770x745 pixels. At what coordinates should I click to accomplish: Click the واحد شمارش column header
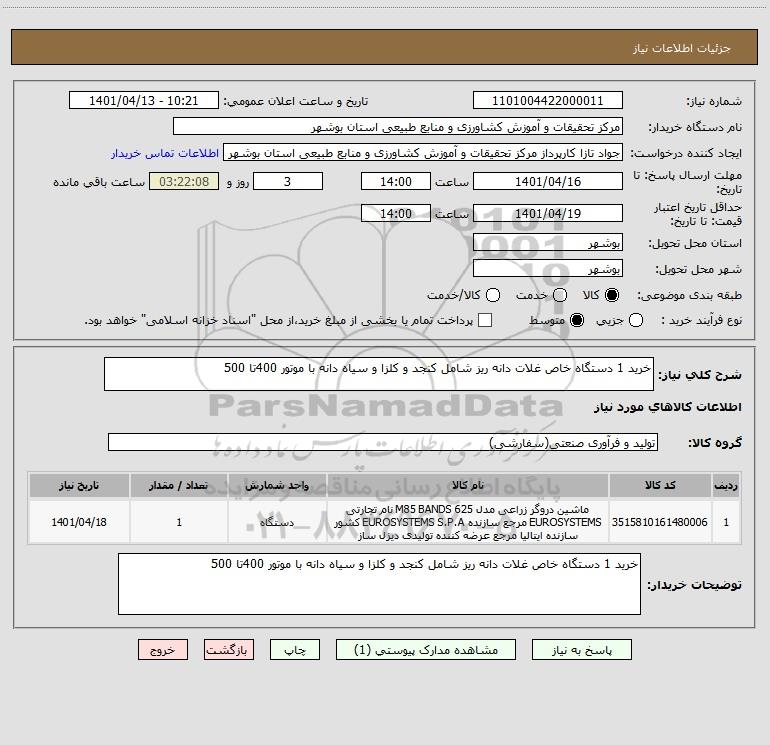tap(277, 485)
